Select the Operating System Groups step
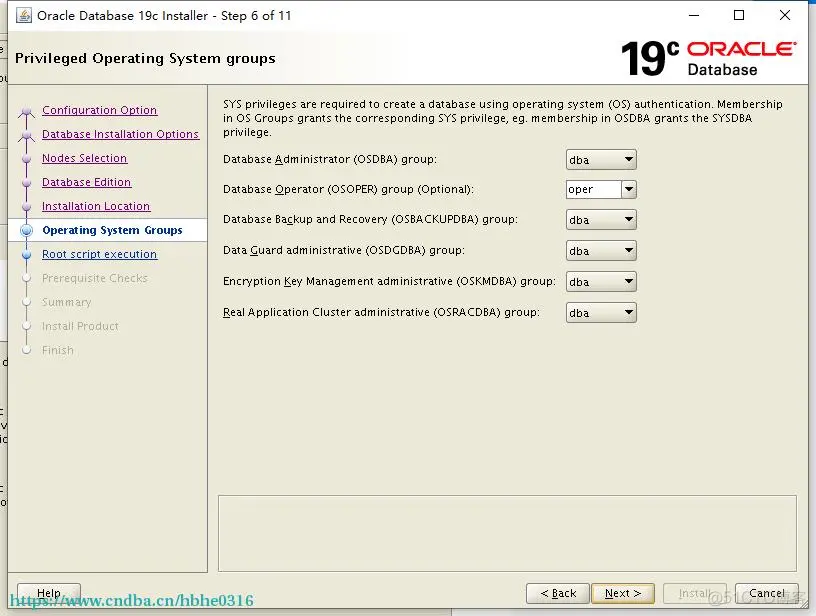The height and width of the screenshot is (616, 816). point(112,230)
